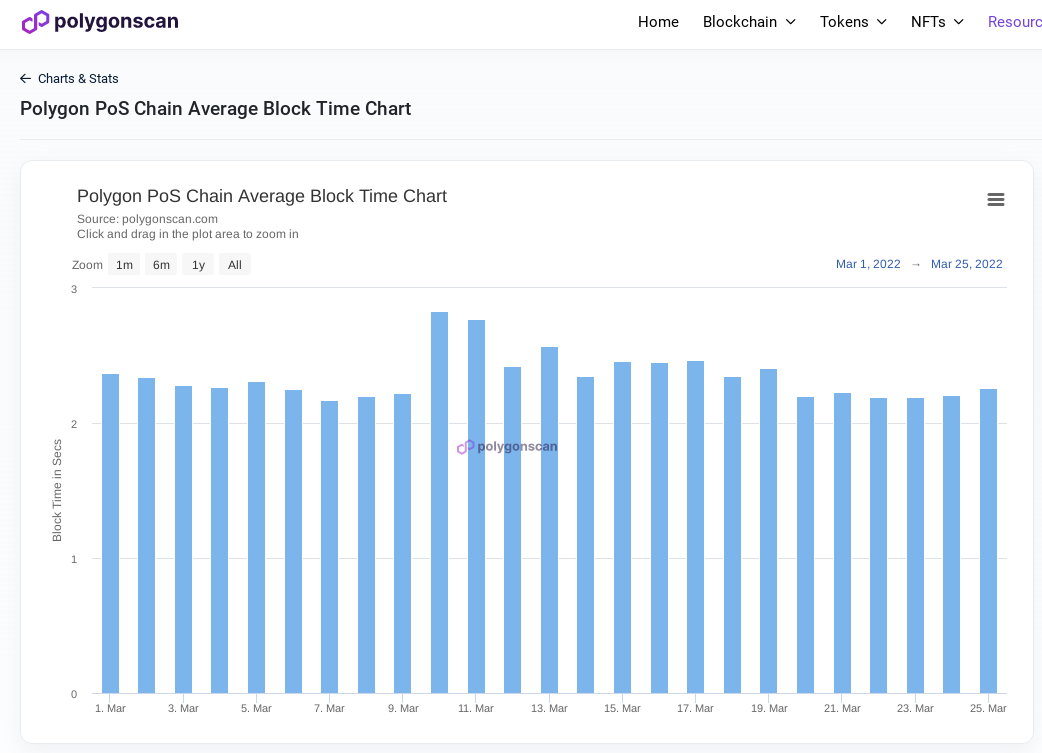This screenshot has width=1042, height=753.
Task: Show All data in chart zoom
Action: click(234, 265)
